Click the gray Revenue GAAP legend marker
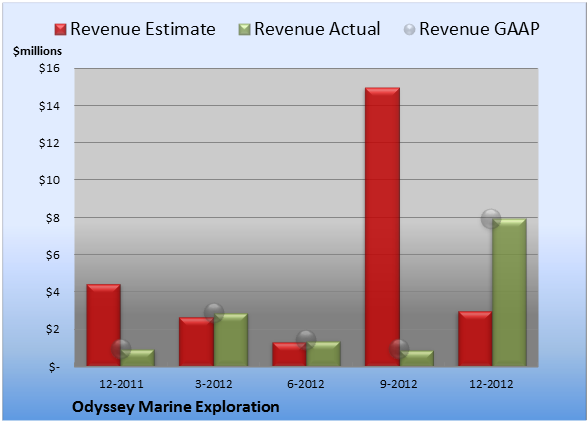This screenshot has height=422, width=588. coord(410,30)
